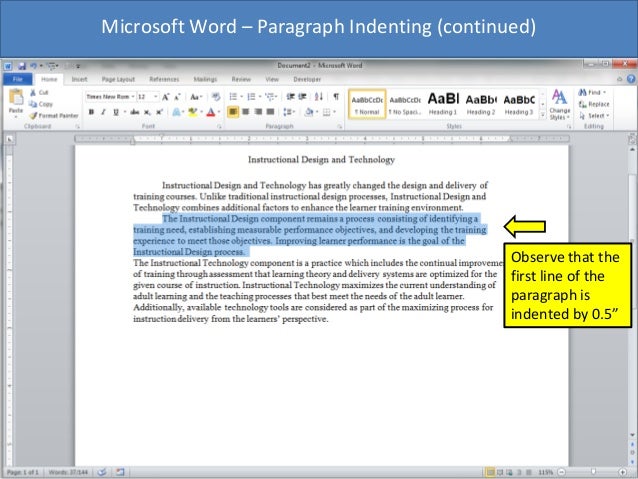
Task: Toggle Align Text Left
Action: 233,112
